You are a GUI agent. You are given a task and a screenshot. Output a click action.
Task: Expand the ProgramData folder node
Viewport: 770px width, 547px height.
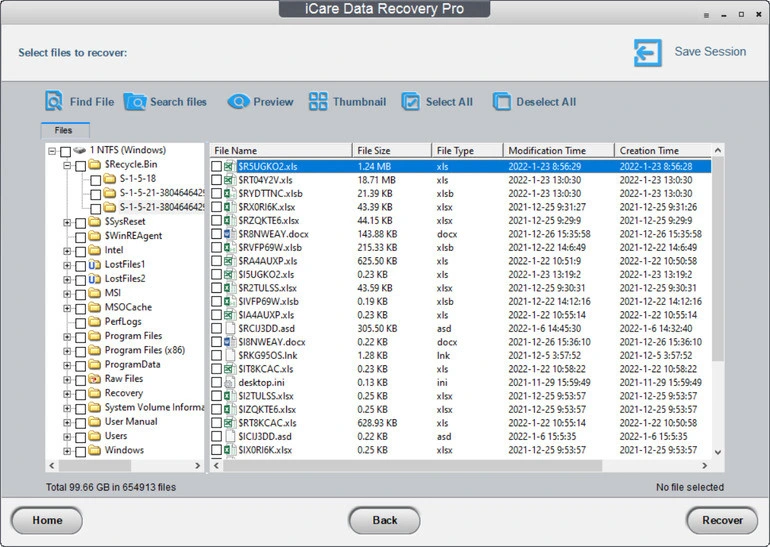[x=67, y=365]
